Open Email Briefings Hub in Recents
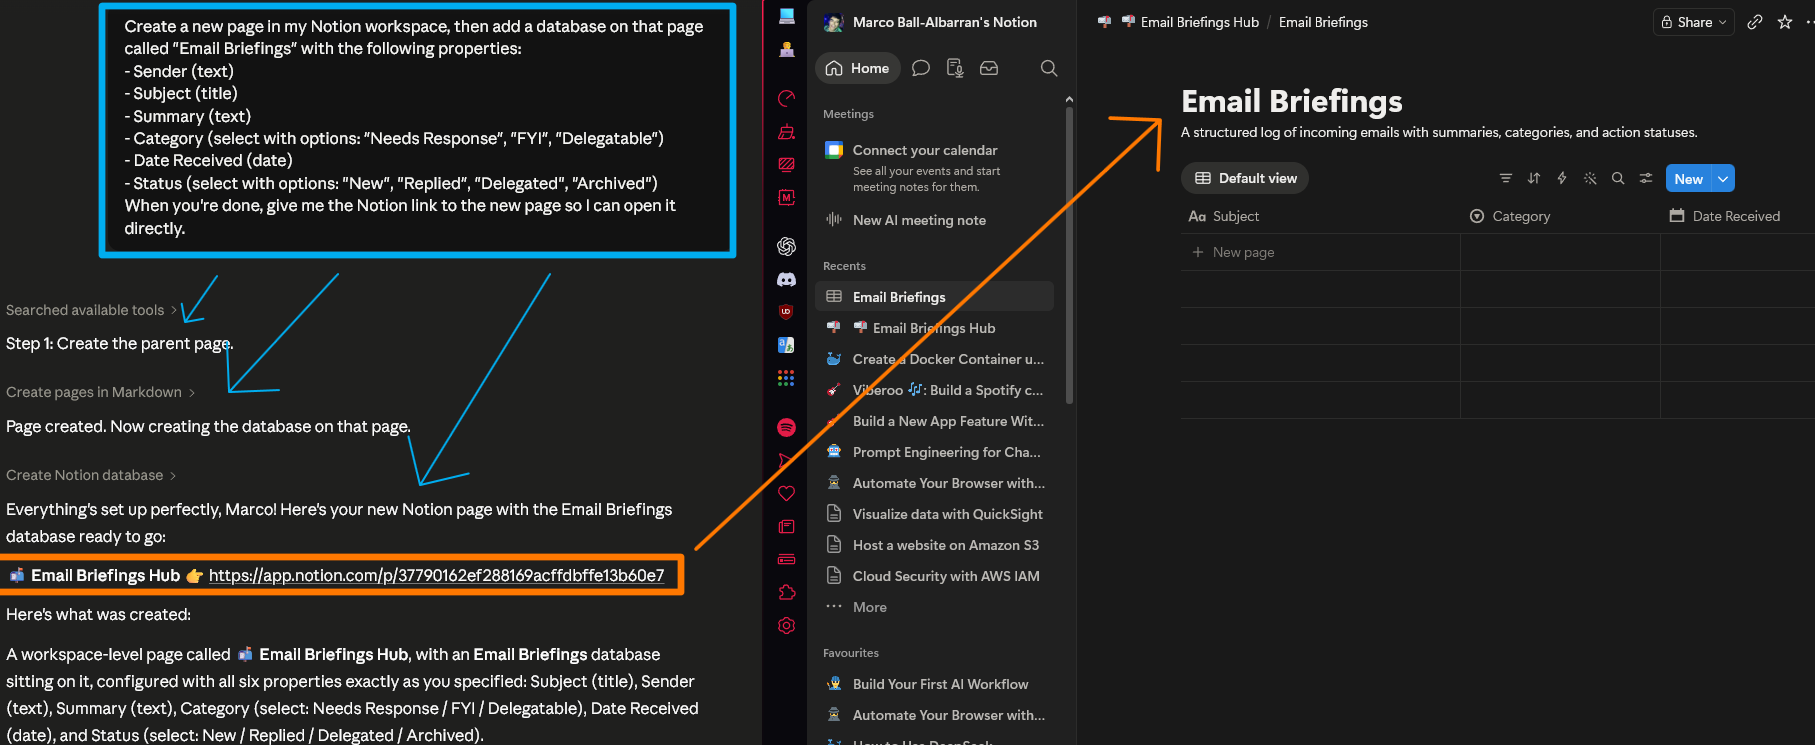Image resolution: width=1815 pixels, height=745 pixels. pyautogui.click(x=935, y=328)
